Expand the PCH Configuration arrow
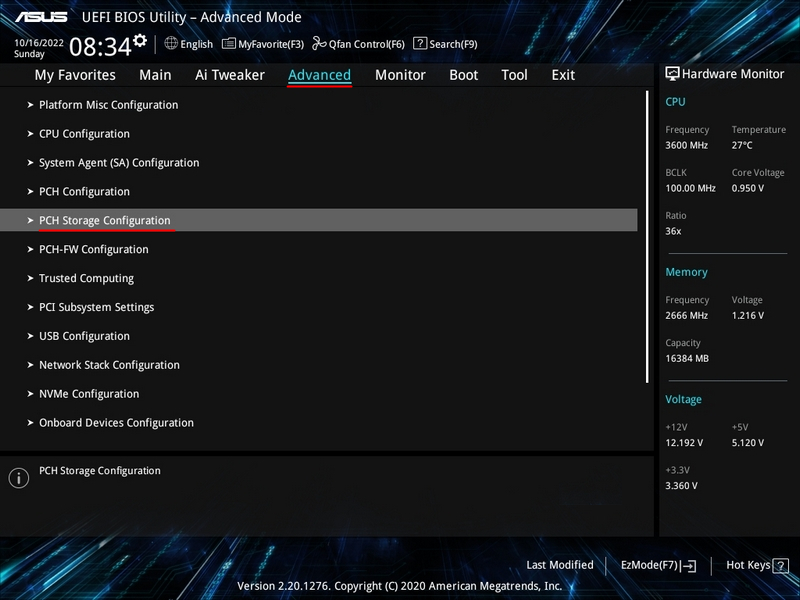Screen dimensions: 800x600 (30, 191)
